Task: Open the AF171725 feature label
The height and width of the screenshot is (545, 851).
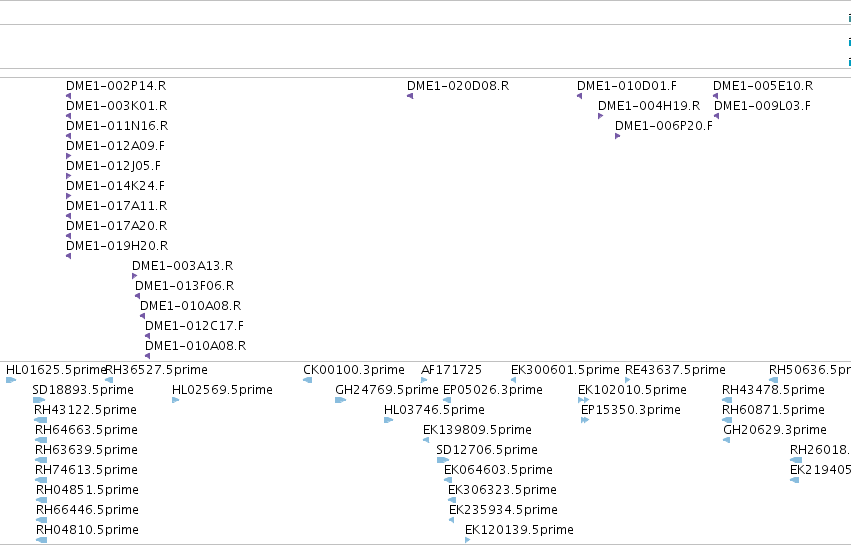Action: point(452,370)
